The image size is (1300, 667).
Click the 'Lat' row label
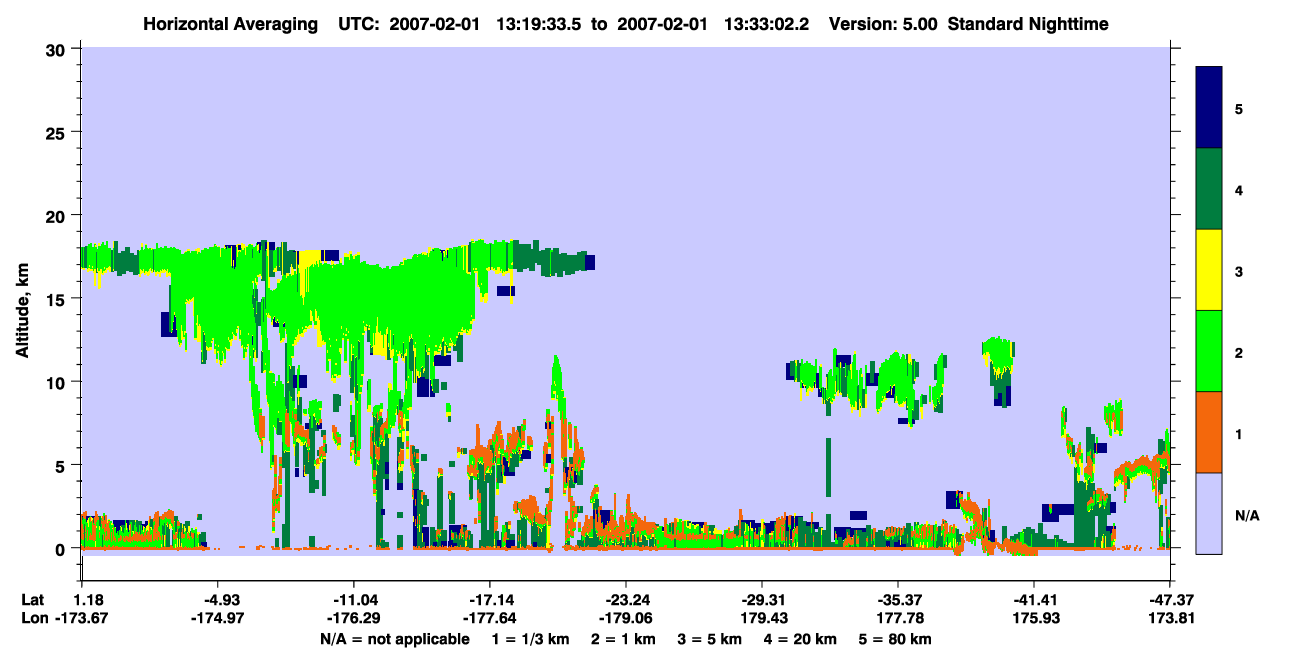click(33, 600)
